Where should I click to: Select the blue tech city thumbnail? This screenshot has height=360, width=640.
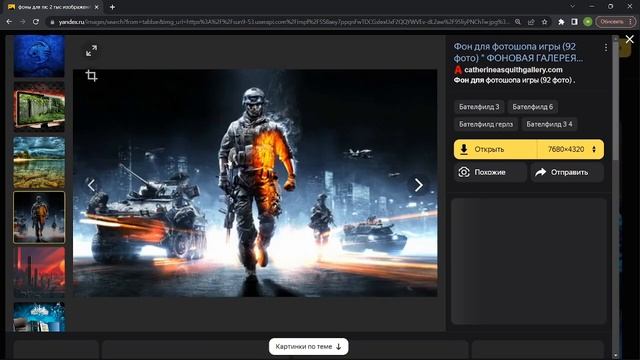click(x=39, y=317)
